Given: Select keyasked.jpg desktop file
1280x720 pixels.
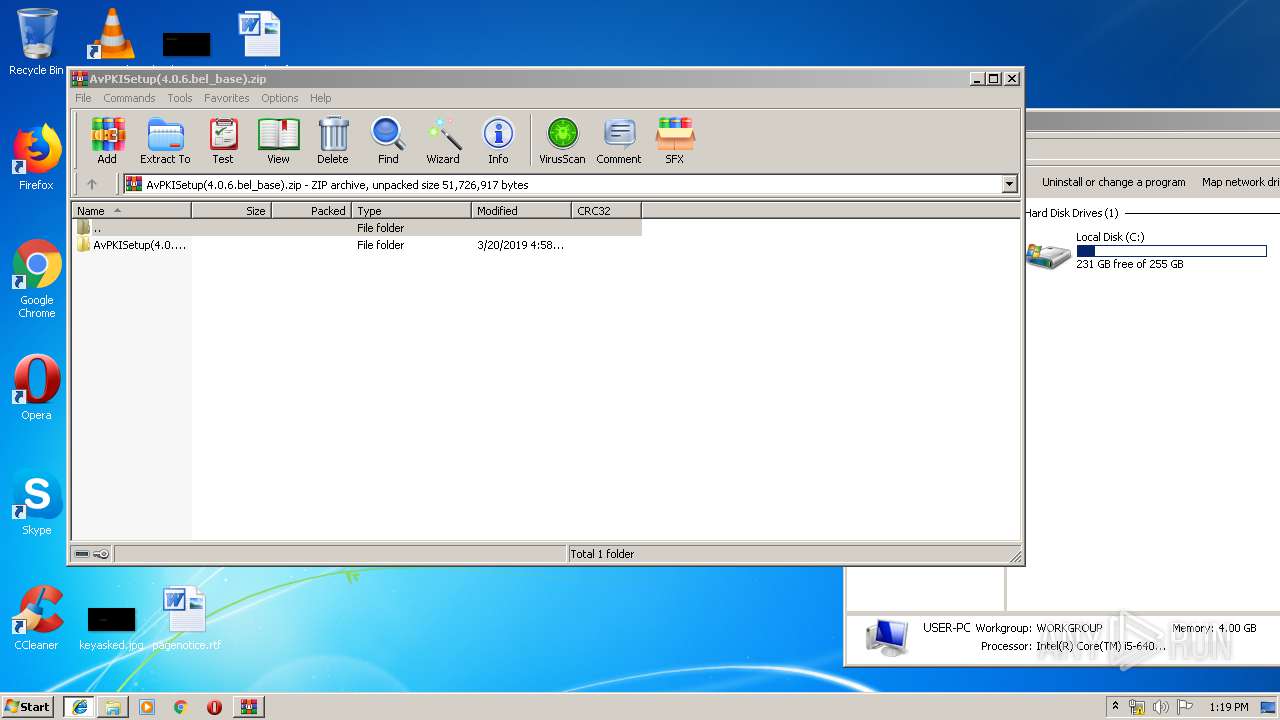Looking at the screenshot, I should (x=111, y=628).
